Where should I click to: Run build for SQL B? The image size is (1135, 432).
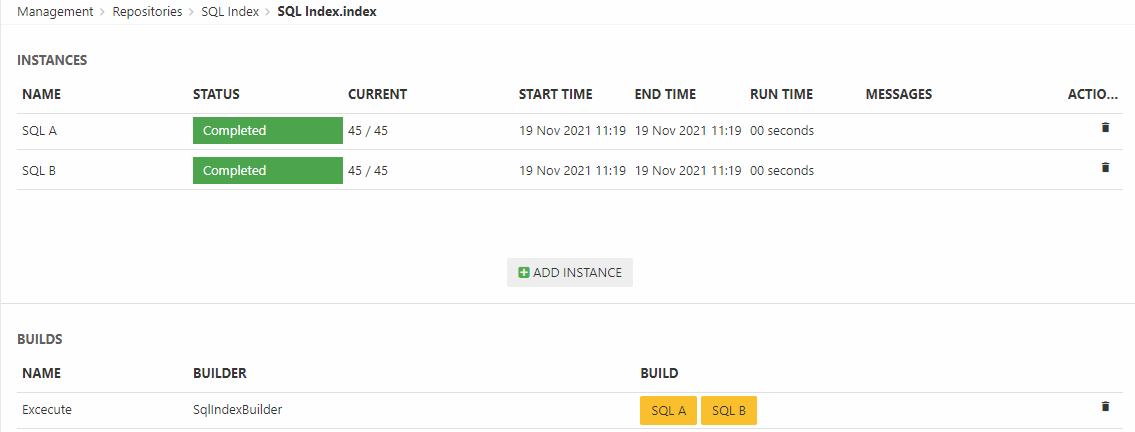pyautogui.click(x=729, y=411)
